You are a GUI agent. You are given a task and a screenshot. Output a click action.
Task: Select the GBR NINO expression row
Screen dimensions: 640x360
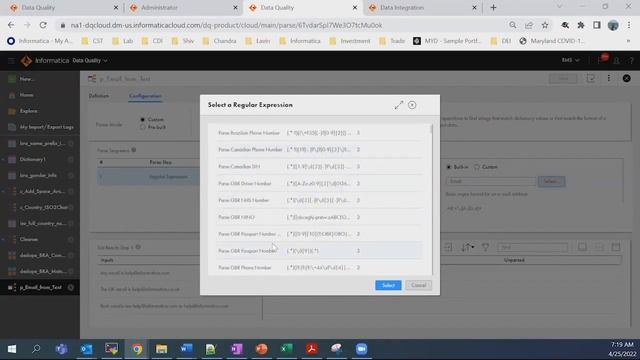point(319,217)
